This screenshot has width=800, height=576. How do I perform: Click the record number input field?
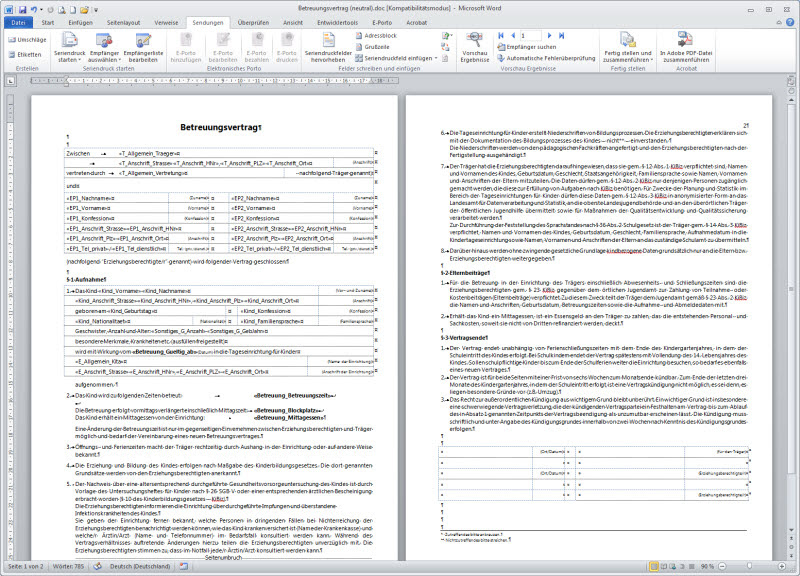click(531, 36)
